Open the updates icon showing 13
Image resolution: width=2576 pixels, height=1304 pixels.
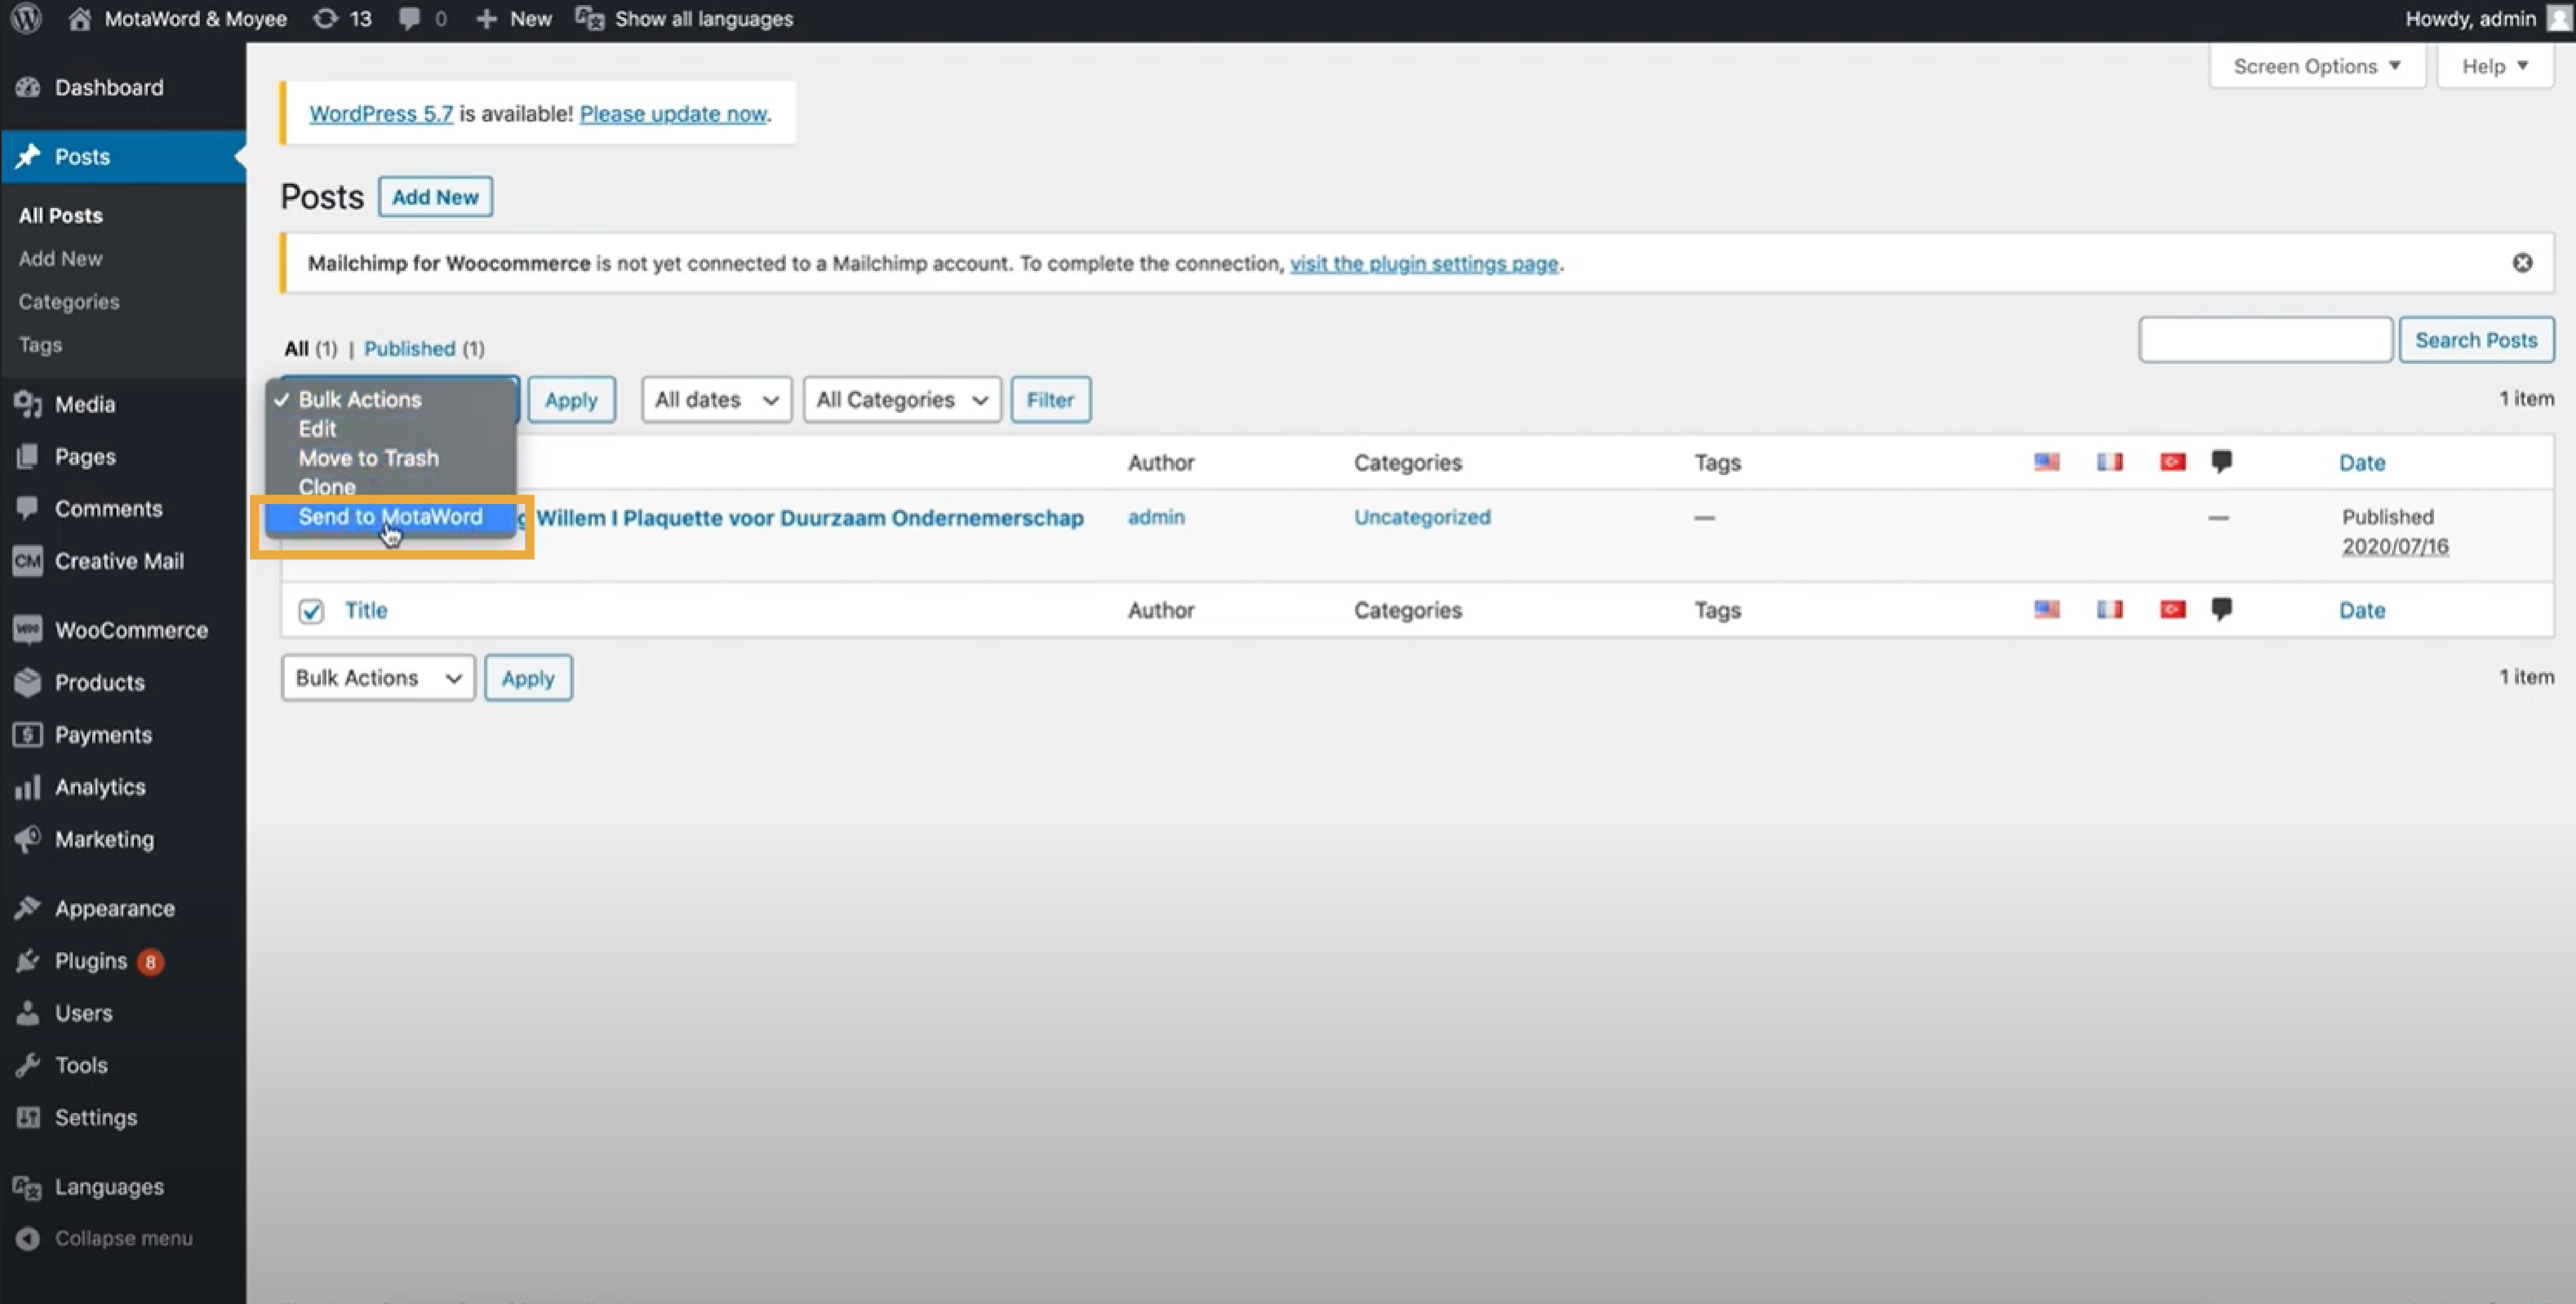pyautogui.click(x=342, y=18)
